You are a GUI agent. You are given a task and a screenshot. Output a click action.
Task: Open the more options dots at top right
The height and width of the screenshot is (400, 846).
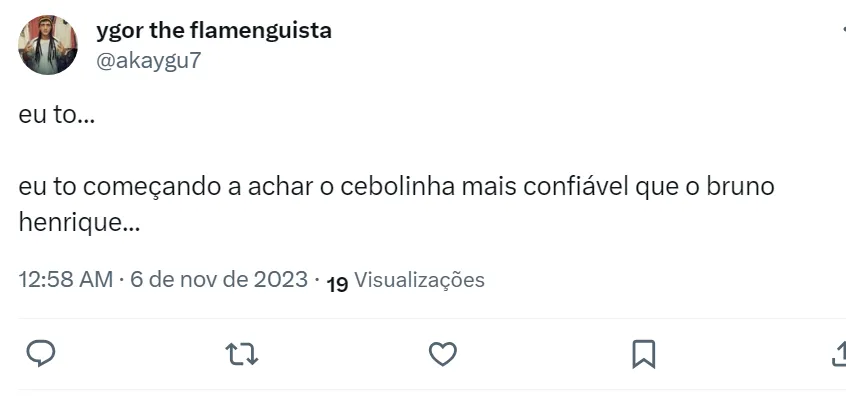coord(840,30)
